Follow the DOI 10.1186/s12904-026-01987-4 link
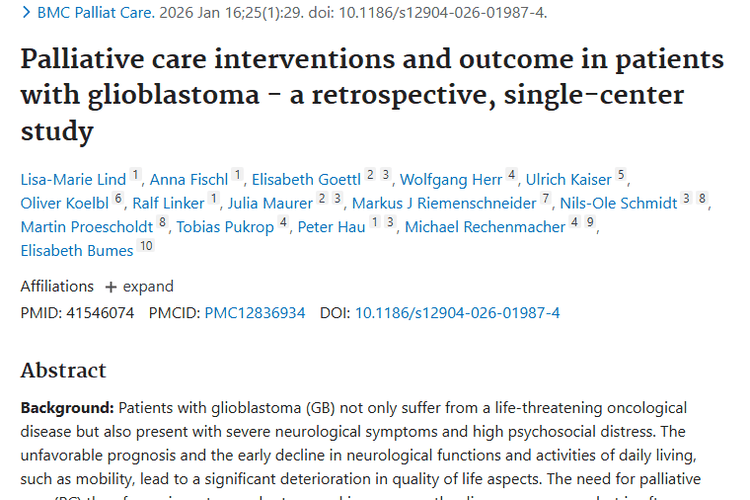 tap(457, 313)
